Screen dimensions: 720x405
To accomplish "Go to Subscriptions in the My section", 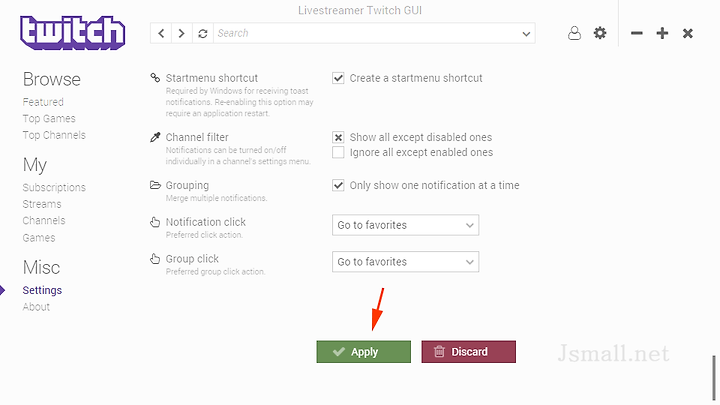I will [54, 187].
